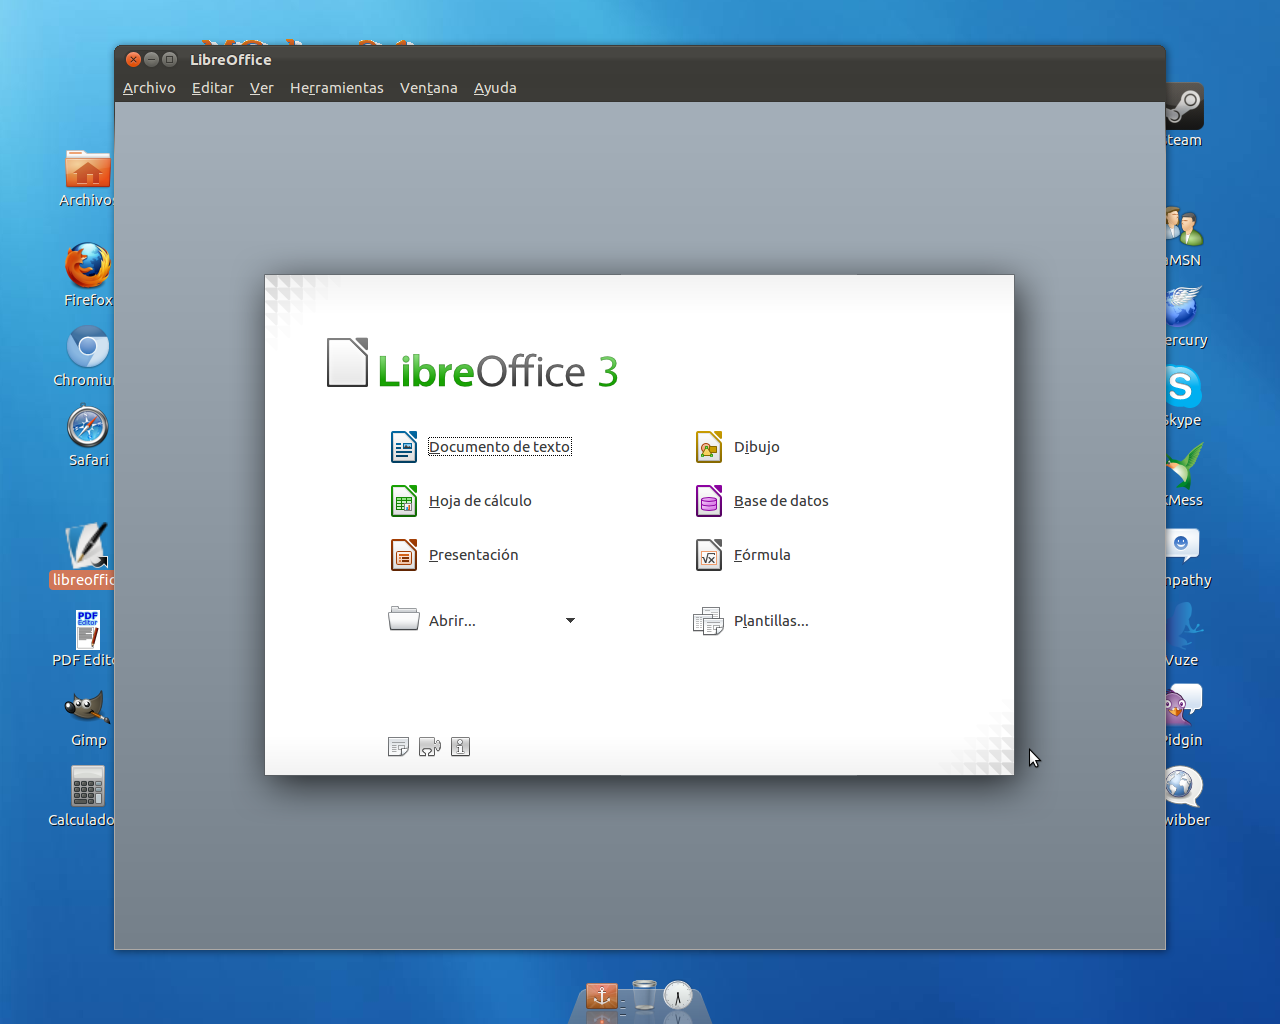This screenshot has width=1280, height=1024.
Task: Click the Mercury desktop icon
Action: (x=1185, y=307)
